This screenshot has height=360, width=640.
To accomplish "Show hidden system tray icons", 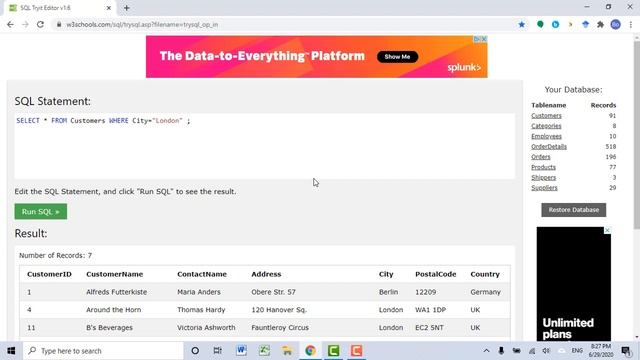I will [x=486, y=351].
